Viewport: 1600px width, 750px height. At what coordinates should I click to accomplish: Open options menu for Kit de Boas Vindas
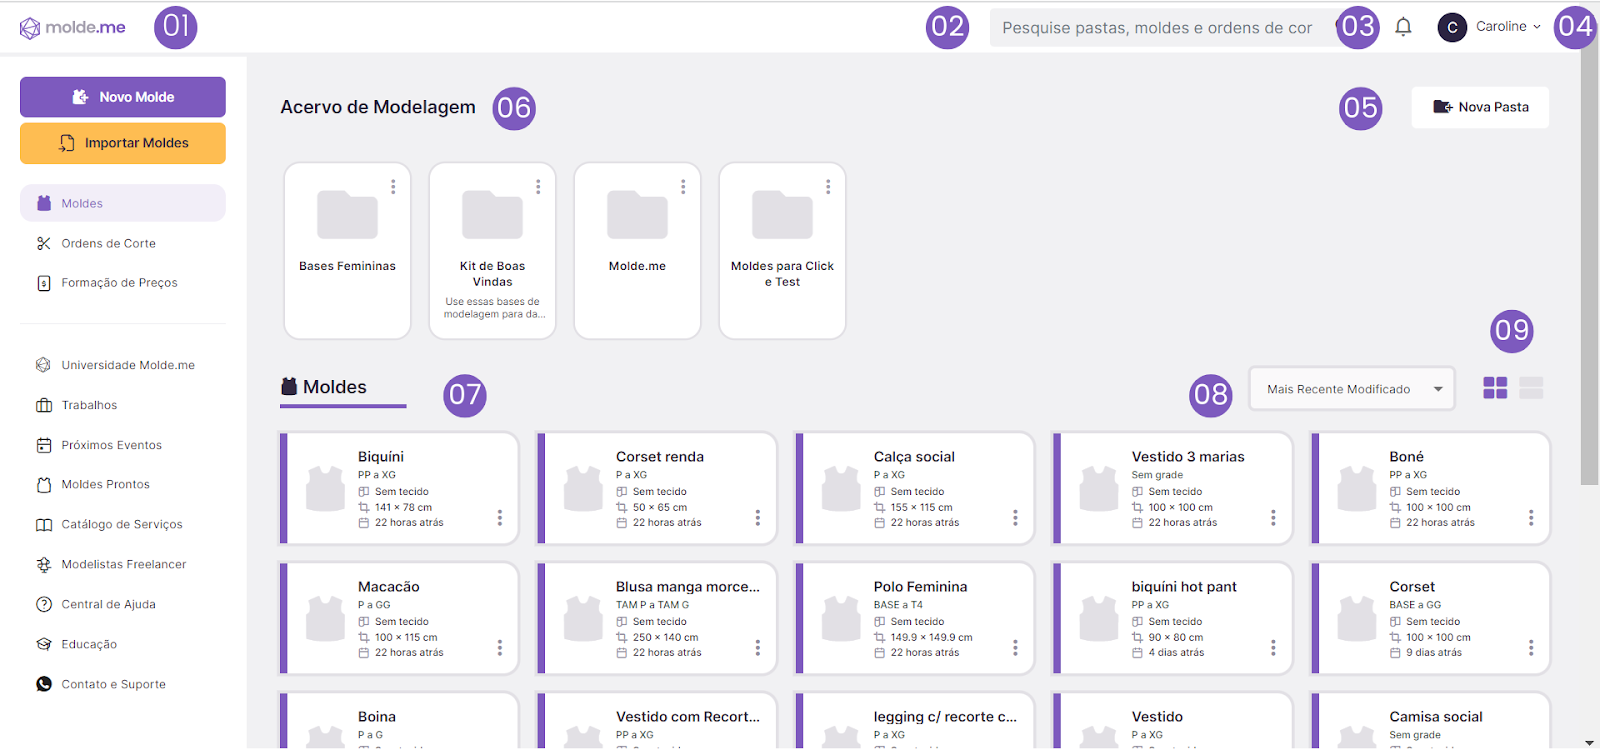coord(538,187)
